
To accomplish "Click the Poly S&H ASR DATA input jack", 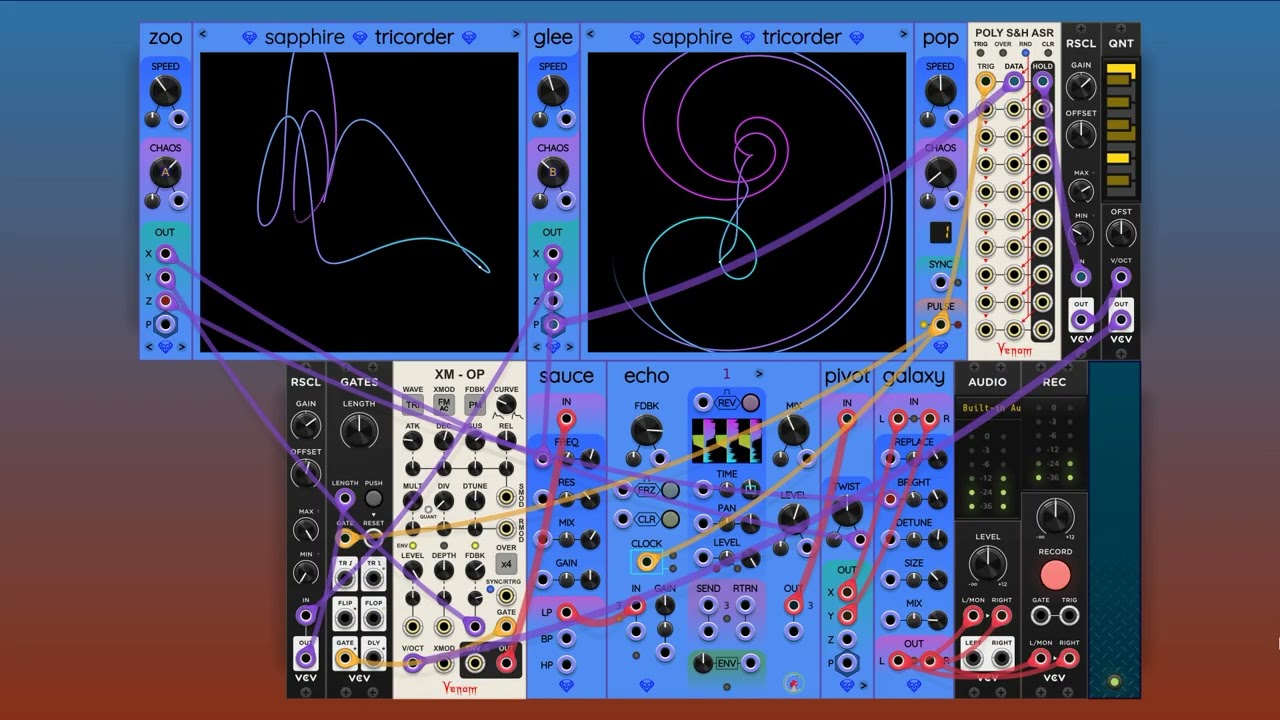I will 1014,81.
